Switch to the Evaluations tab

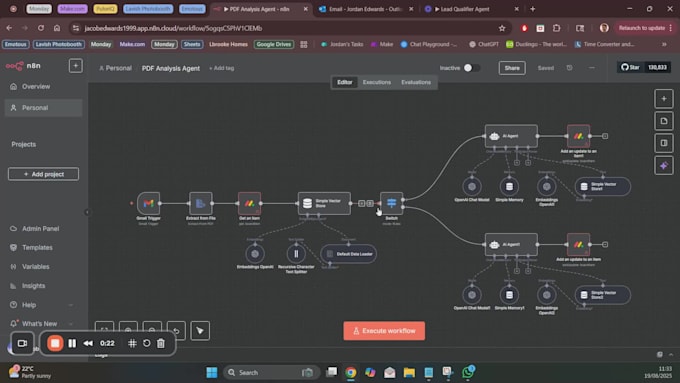416,82
